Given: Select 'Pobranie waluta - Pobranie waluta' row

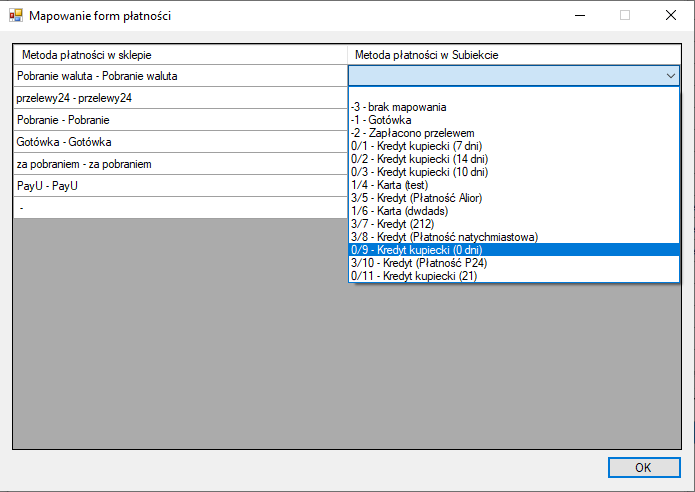Looking at the screenshot, I should coord(180,76).
